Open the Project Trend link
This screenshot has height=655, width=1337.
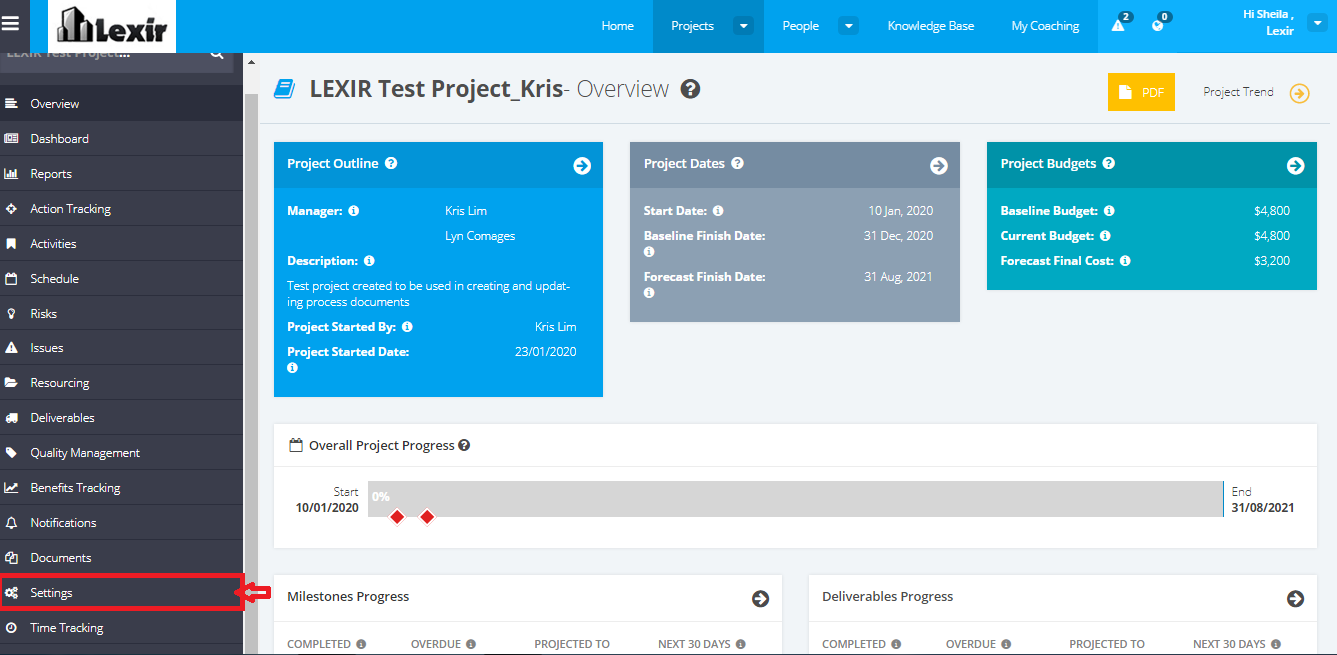click(1238, 92)
